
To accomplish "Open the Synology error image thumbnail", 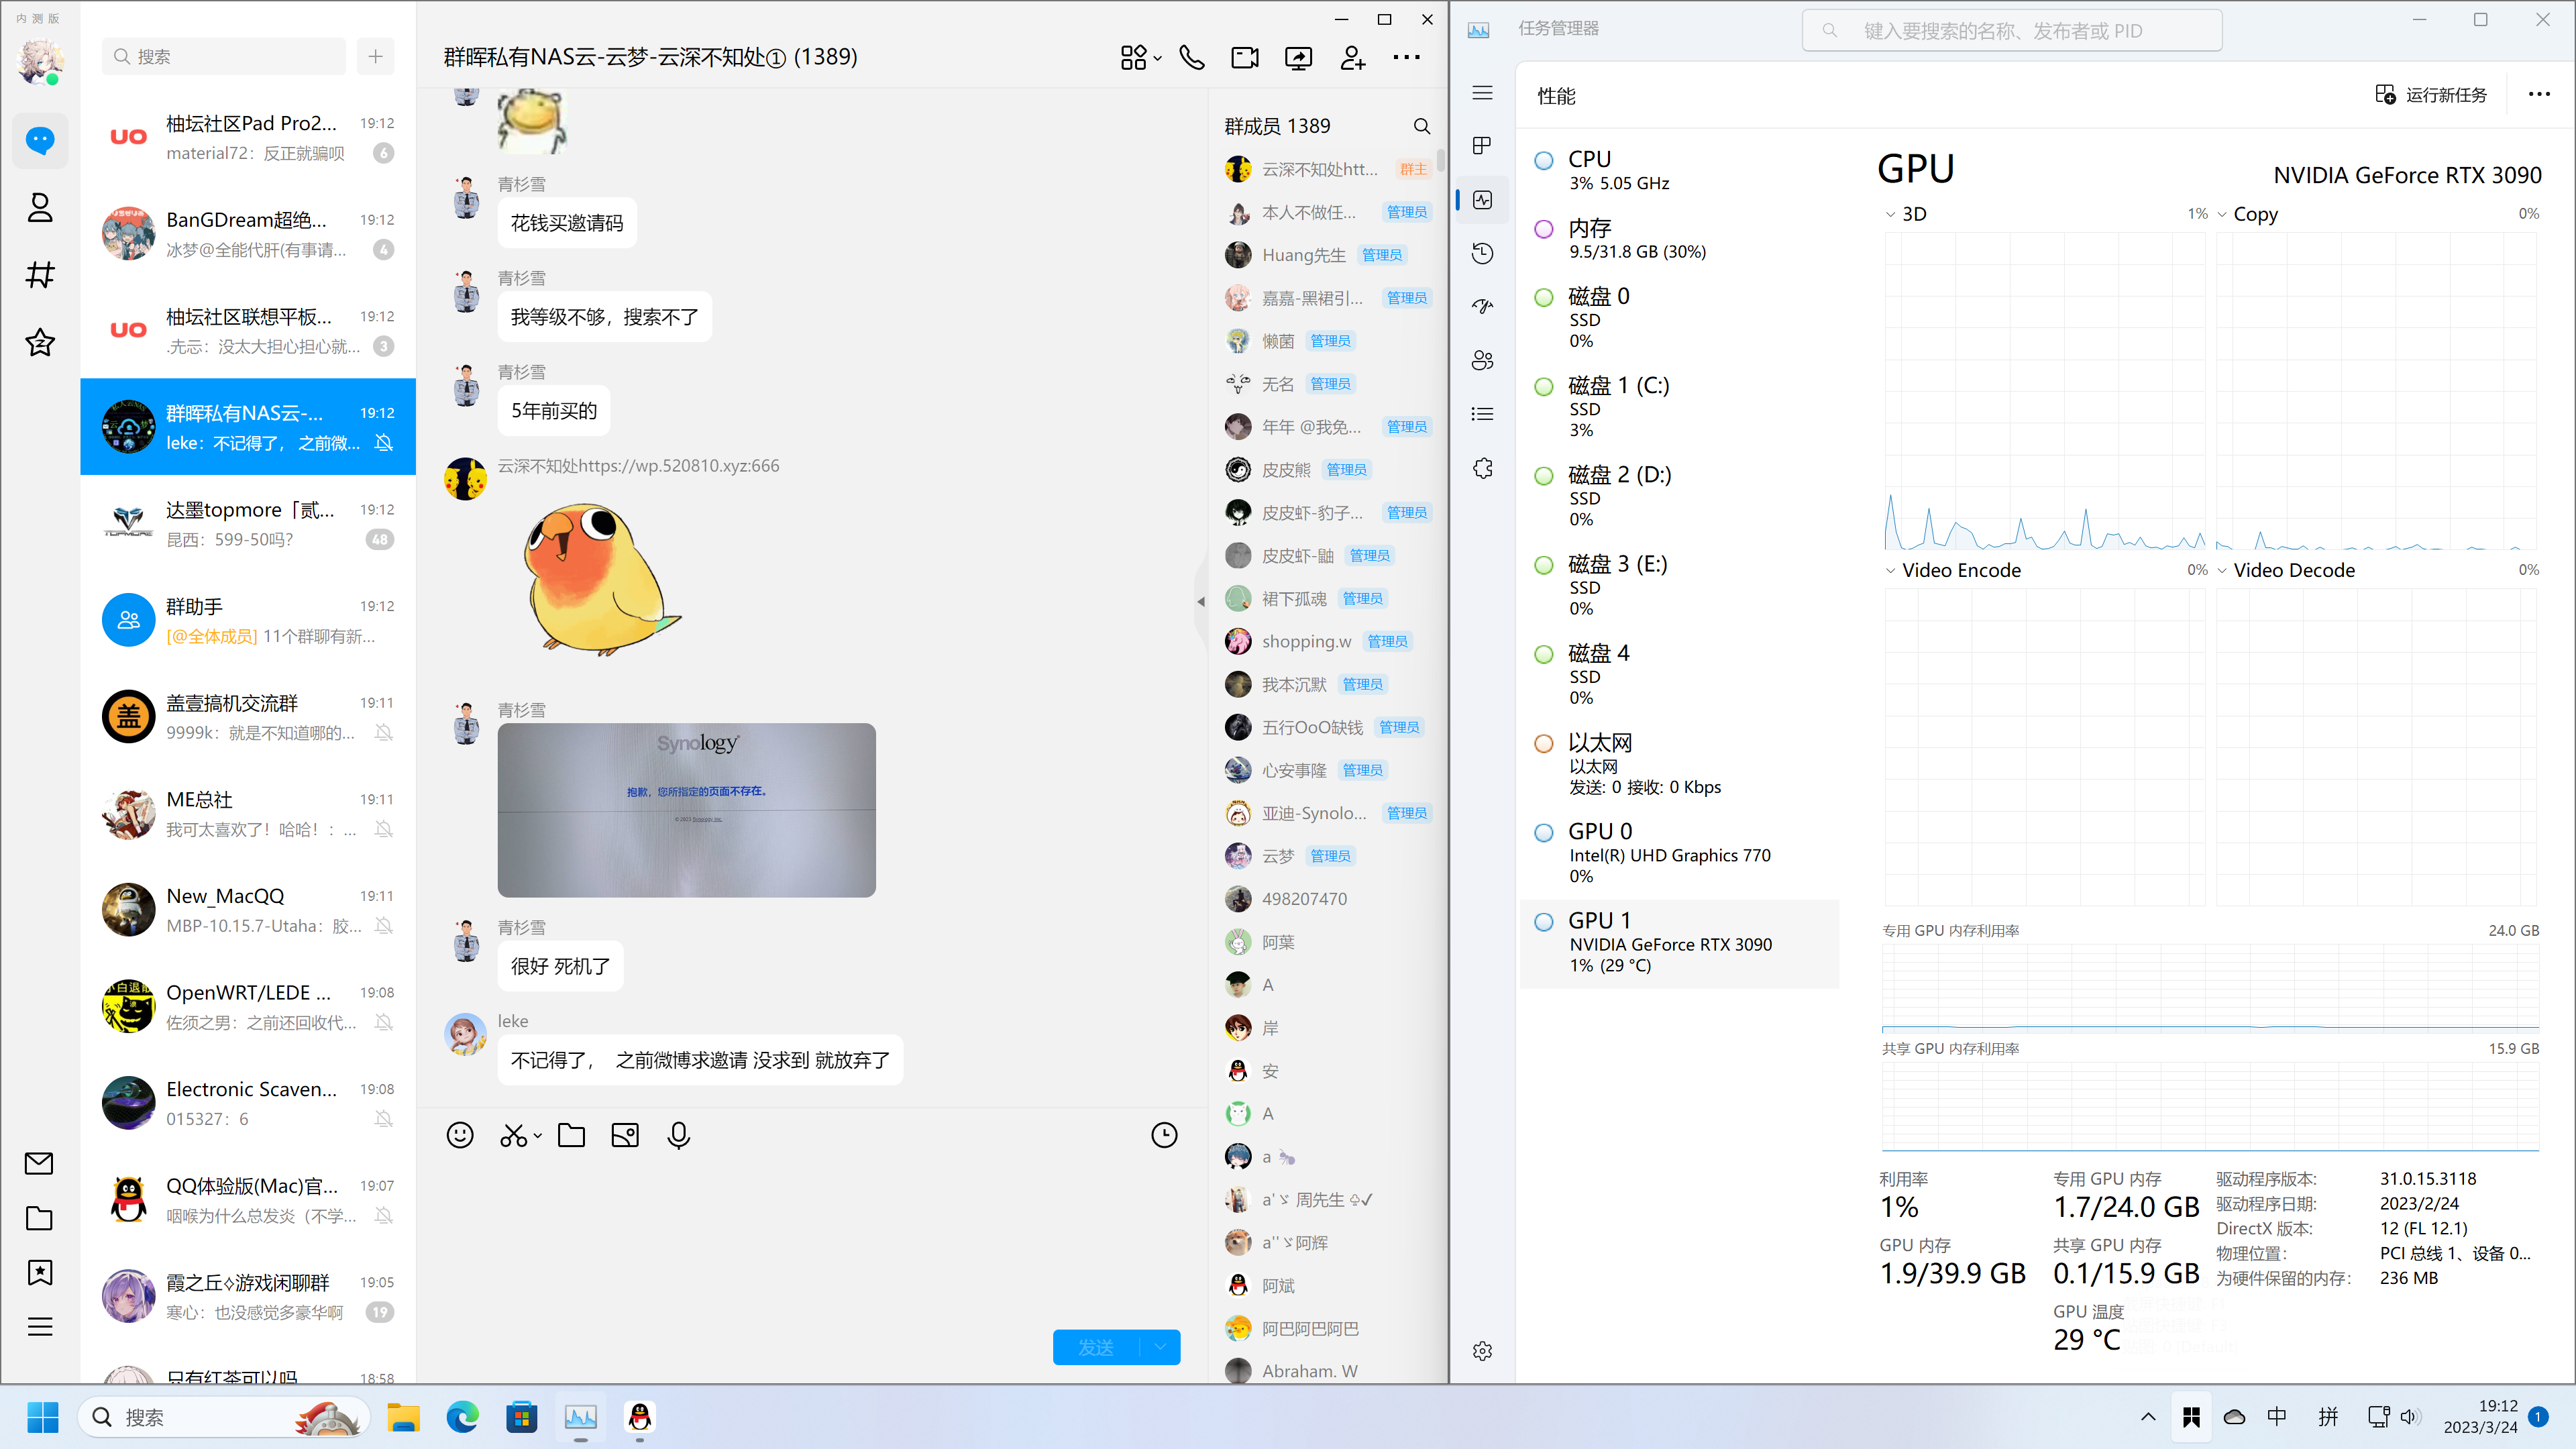I will point(686,810).
